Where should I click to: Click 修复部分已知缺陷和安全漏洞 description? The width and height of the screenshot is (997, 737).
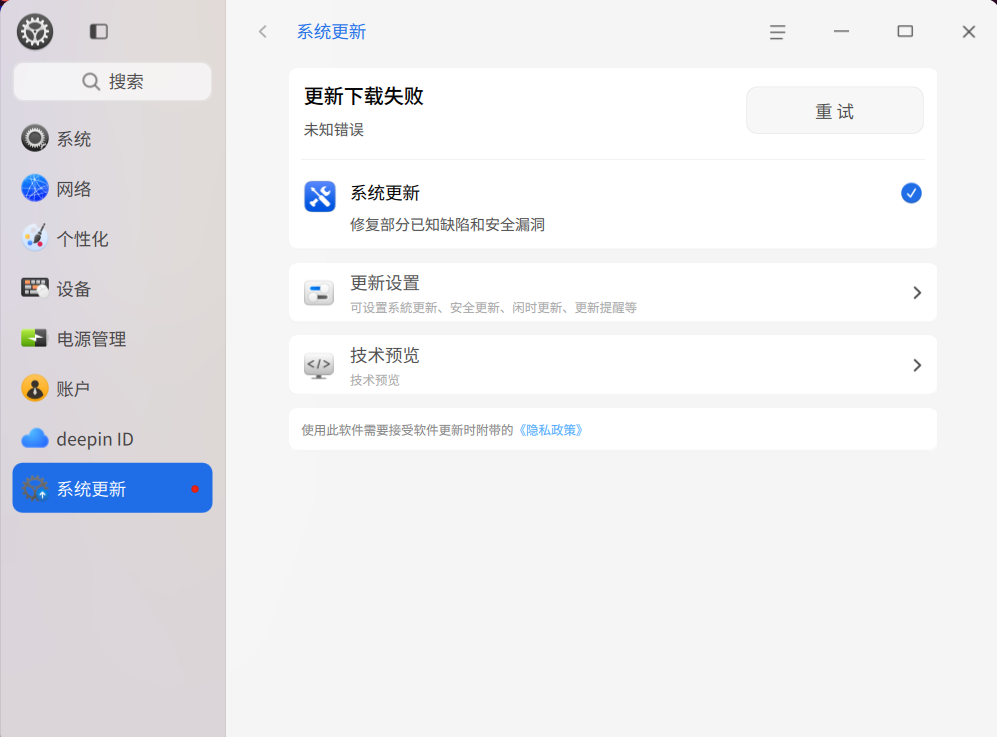tap(448, 224)
